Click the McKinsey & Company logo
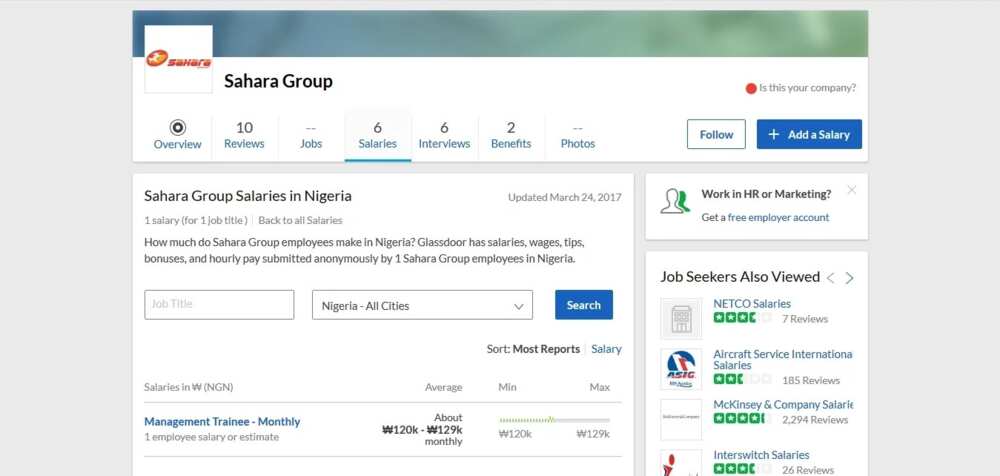The height and width of the screenshot is (476, 1000). [x=681, y=419]
